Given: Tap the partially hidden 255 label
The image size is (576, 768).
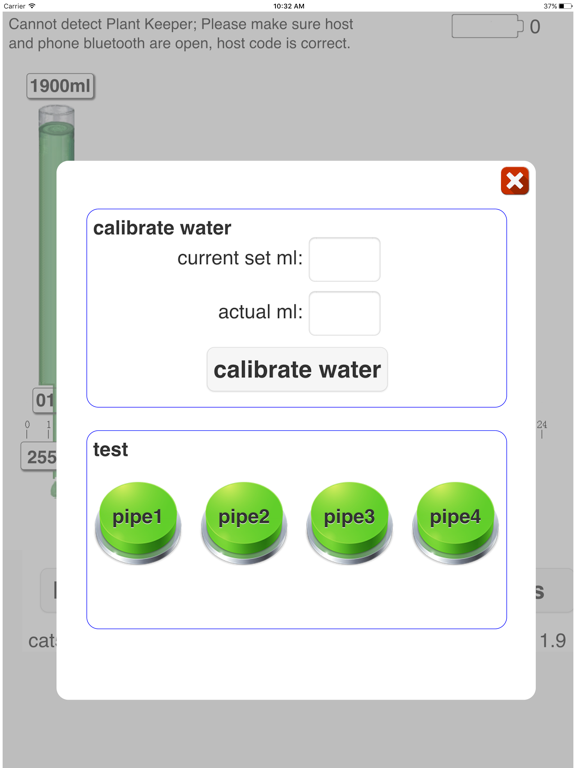Looking at the screenshot, I should 39,456.
